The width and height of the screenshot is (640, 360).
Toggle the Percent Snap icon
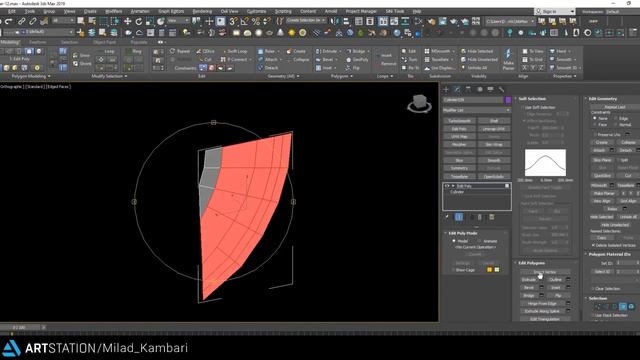(x=256, y=21)
